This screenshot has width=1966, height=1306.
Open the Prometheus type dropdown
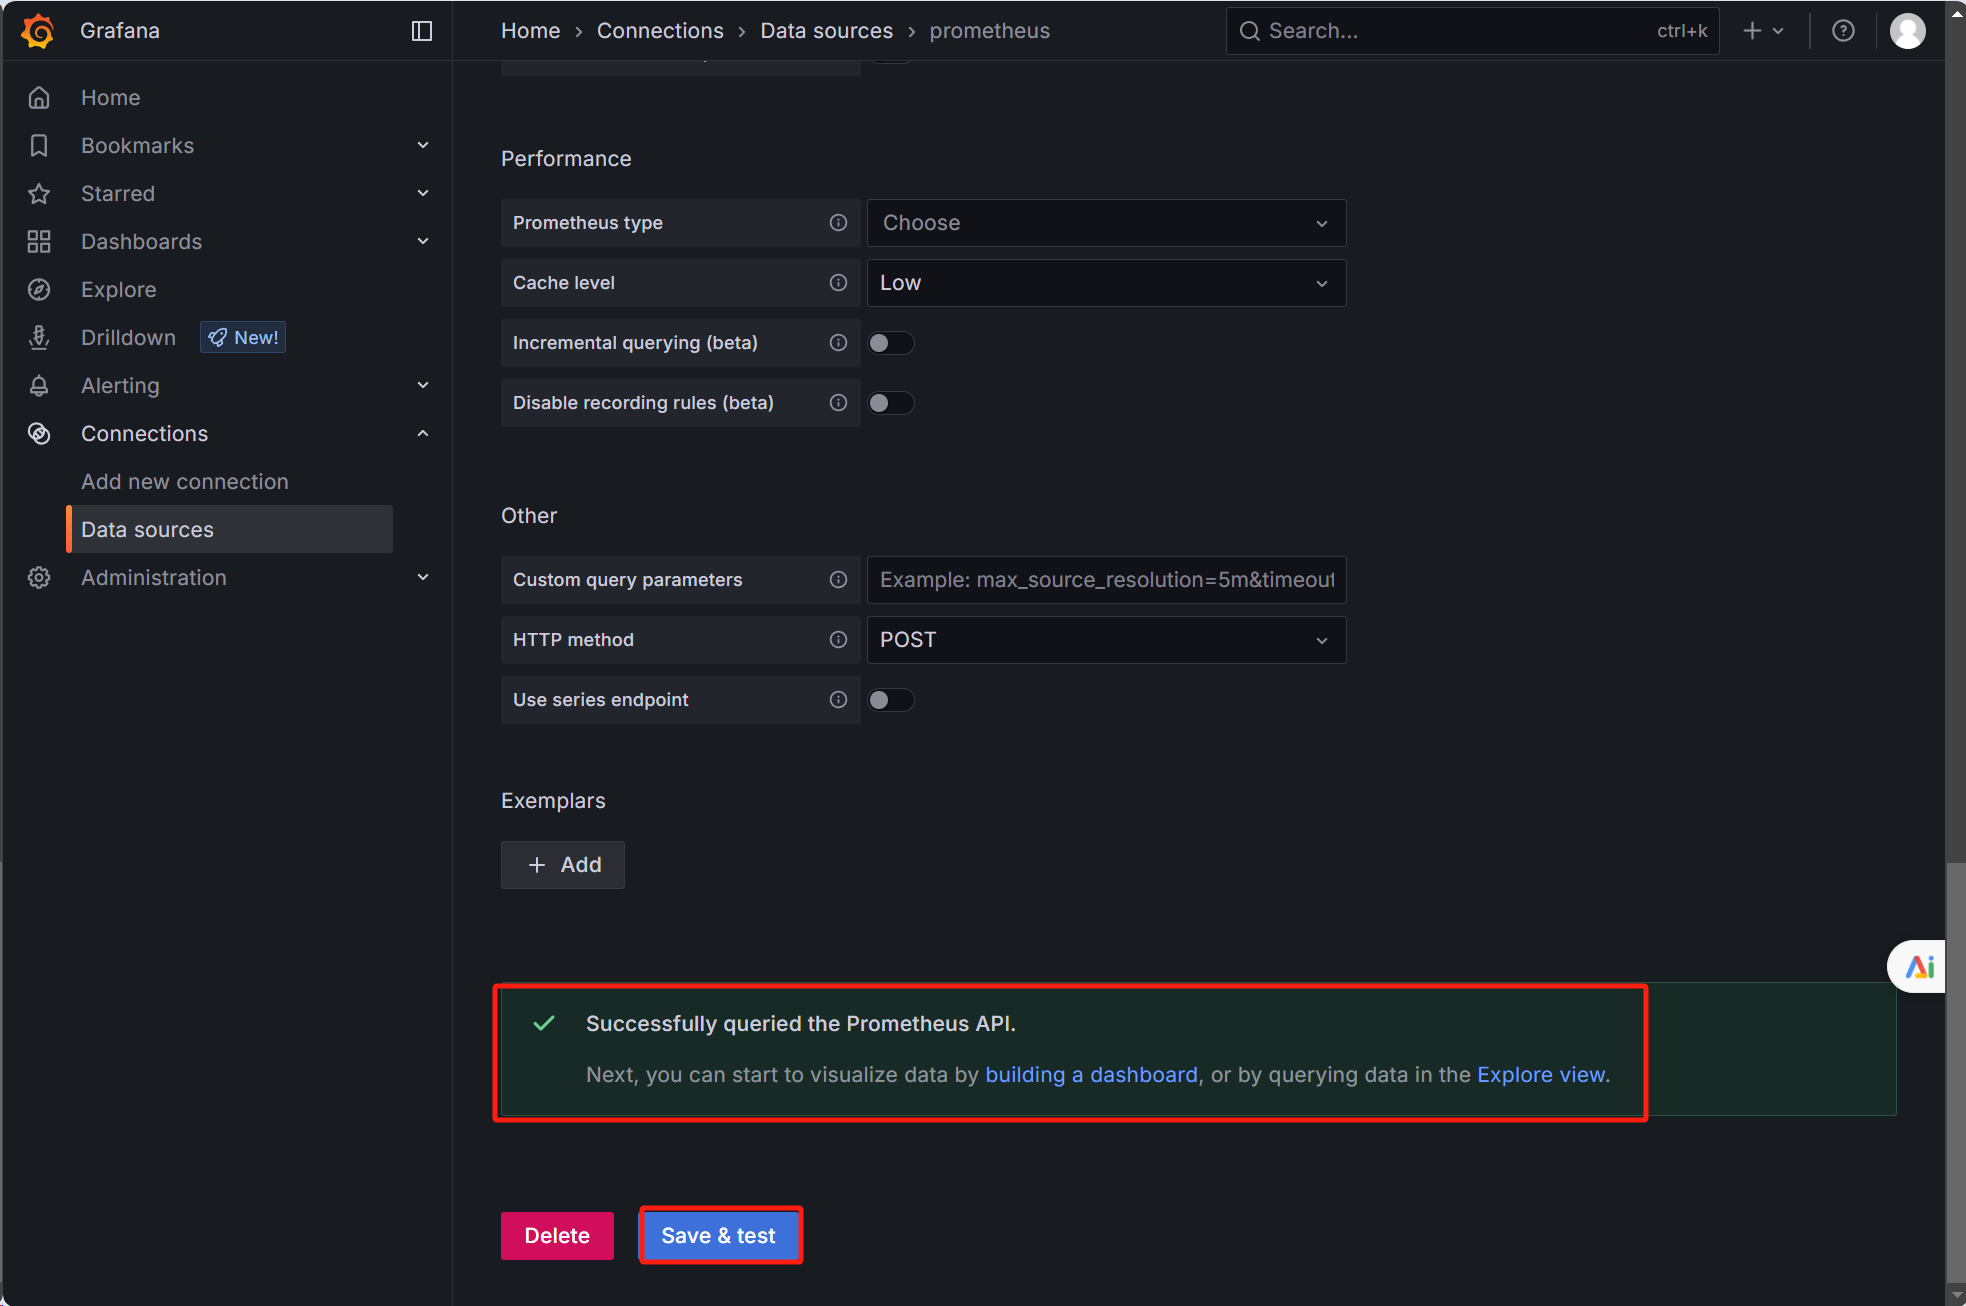pyautogui.click(x=1106, y=223)
